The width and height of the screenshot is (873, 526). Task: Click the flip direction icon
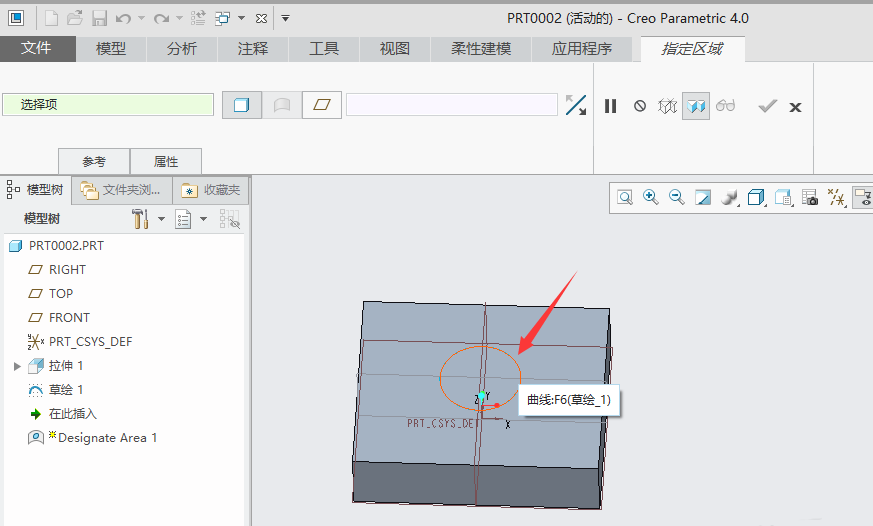(x=576, y=105)
